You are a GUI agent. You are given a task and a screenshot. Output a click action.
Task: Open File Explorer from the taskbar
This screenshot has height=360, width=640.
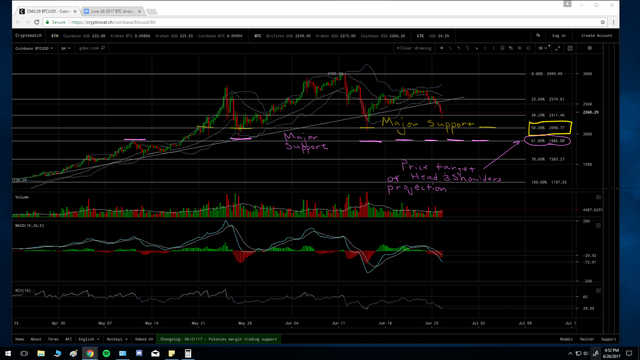point(41,353)
